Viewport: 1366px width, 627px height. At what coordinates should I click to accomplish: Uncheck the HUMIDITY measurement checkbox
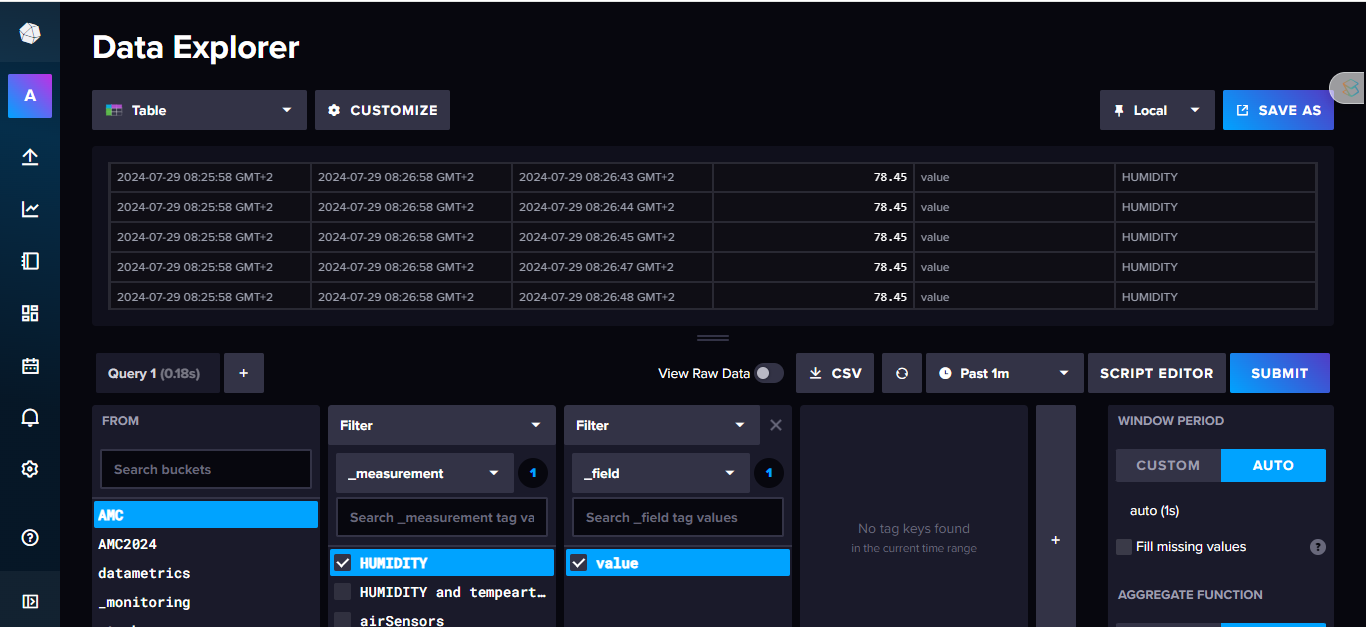pyautogui.click(x=343, y=563)
